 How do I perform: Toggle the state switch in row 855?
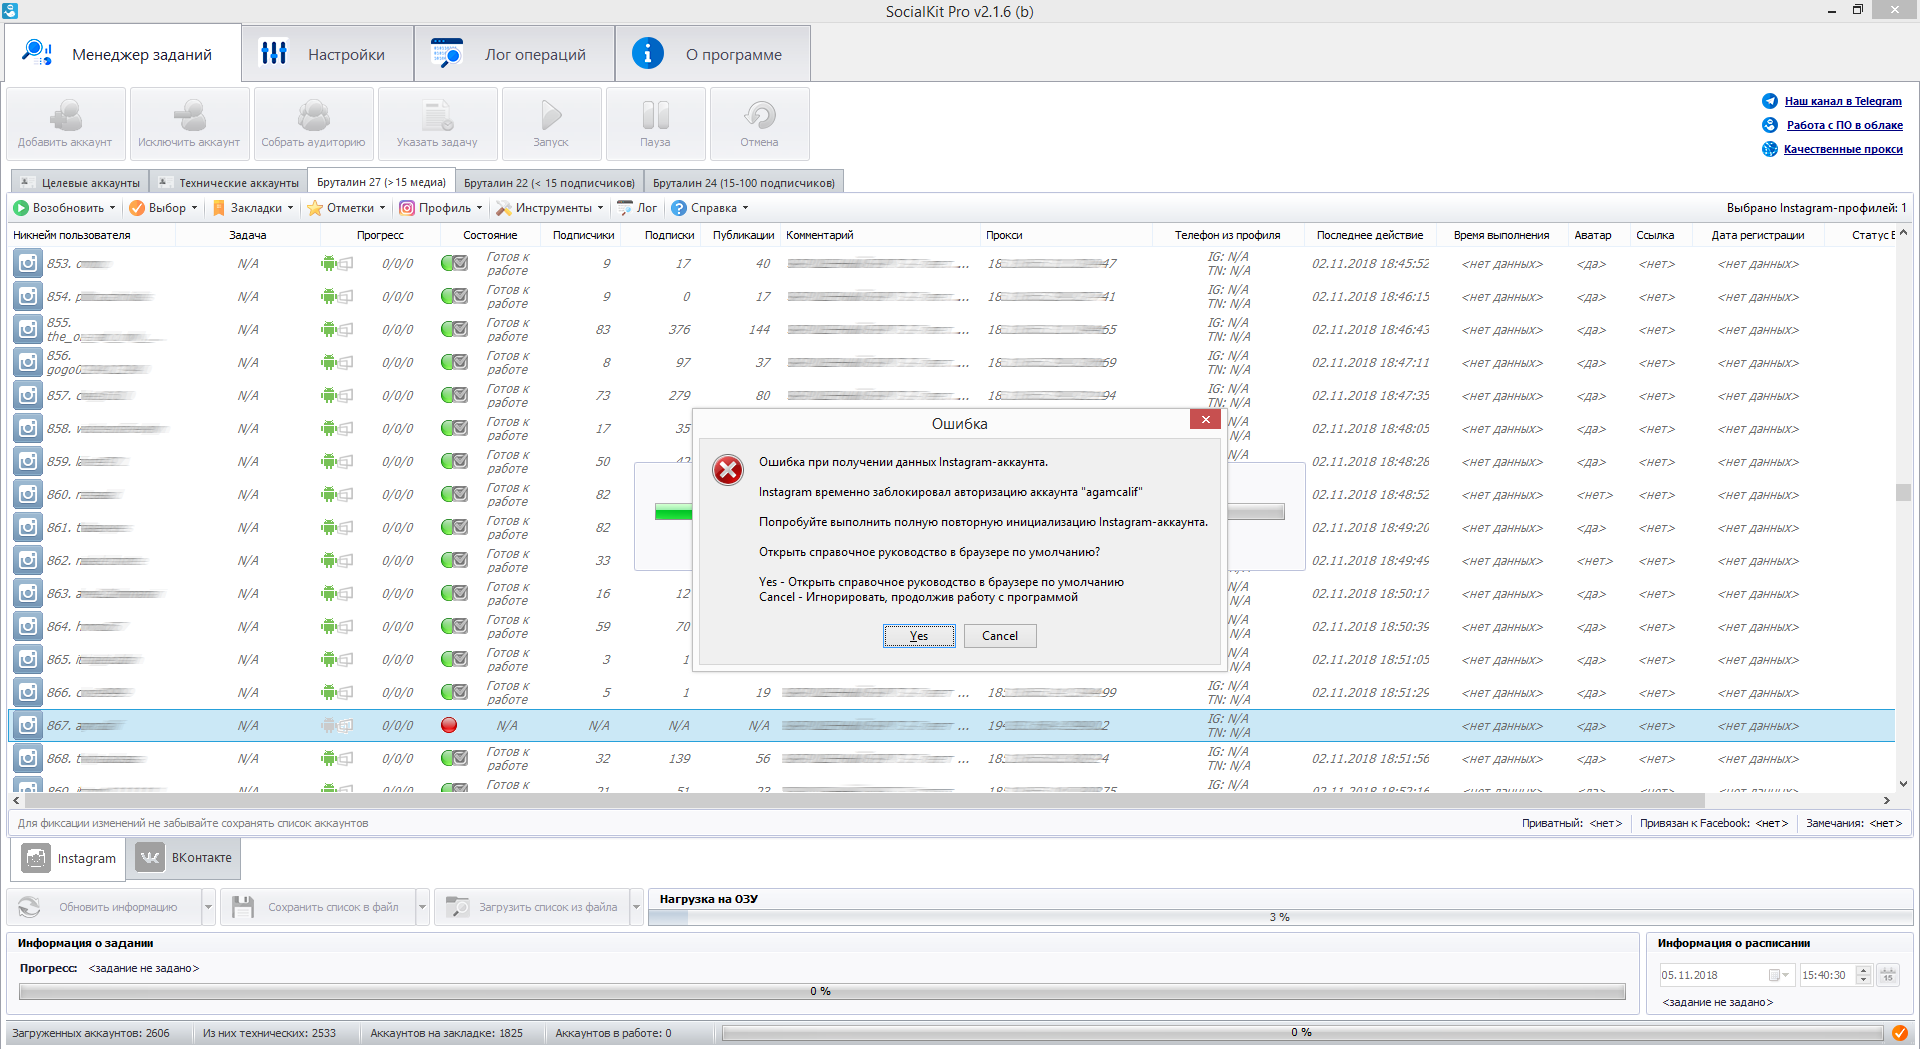(x=454, y=330)
